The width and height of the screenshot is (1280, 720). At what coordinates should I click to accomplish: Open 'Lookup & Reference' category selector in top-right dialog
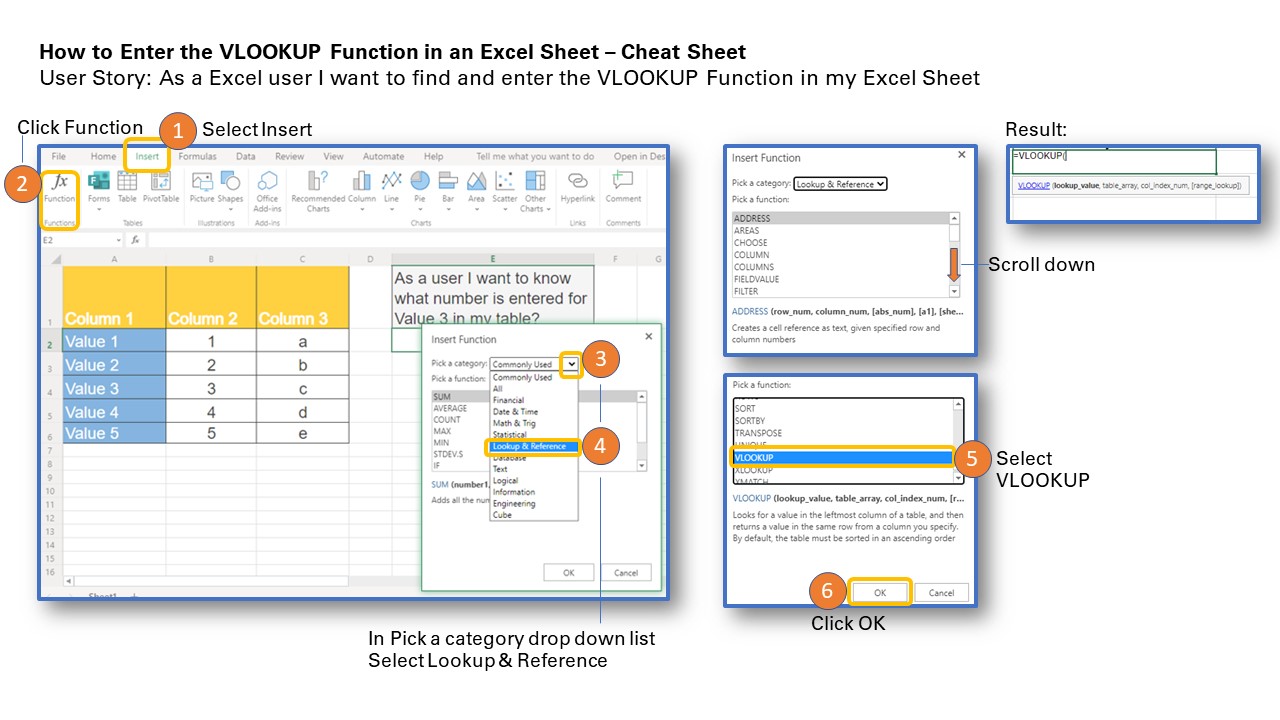[x=840, y=184]
